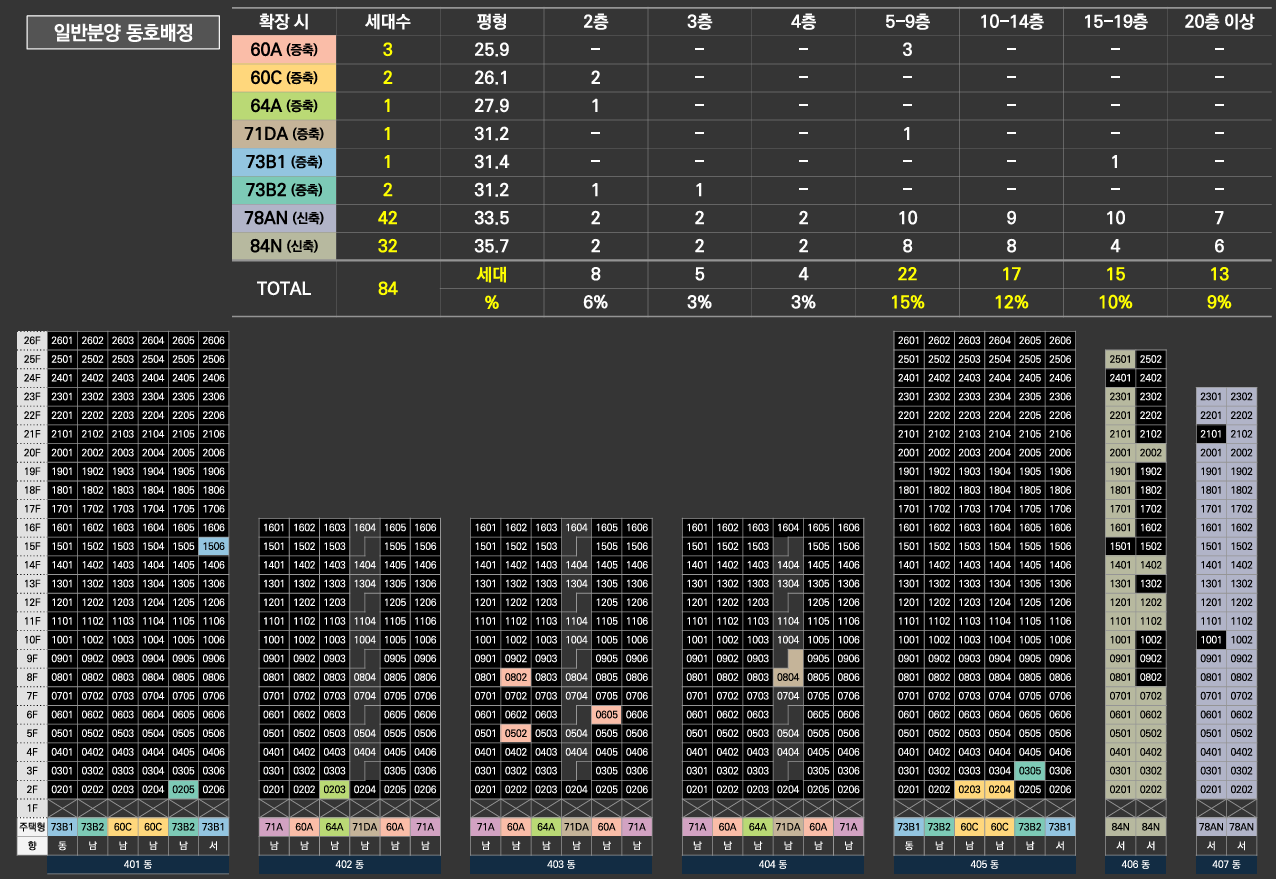Select the 78AN (신축) lavender legend swatch
1276x879 pixels.
[x=284, y=217]
